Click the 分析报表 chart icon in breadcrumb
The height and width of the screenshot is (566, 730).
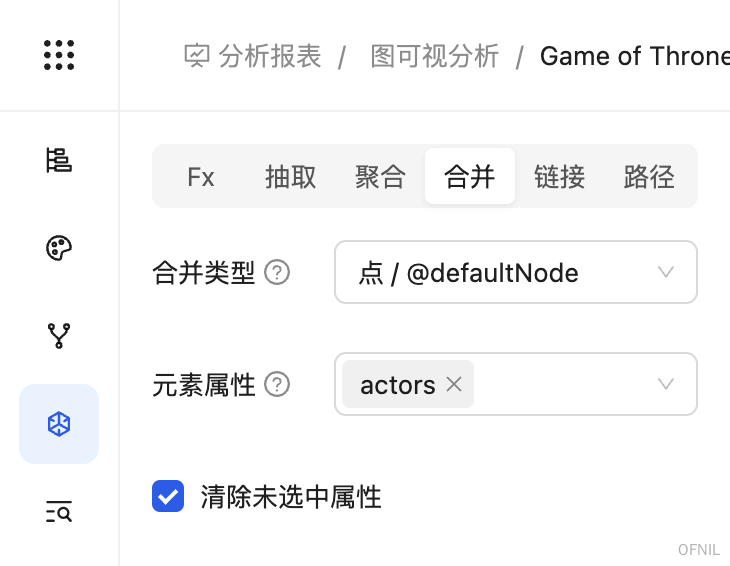[x=197, y=56]
